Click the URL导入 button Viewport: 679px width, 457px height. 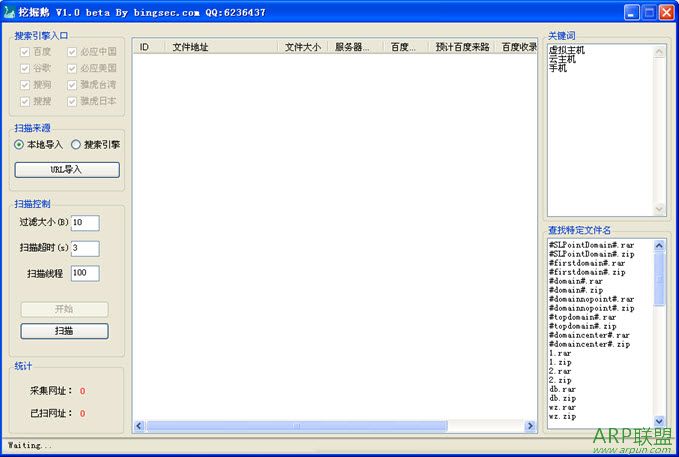click(x=67, y=170)
